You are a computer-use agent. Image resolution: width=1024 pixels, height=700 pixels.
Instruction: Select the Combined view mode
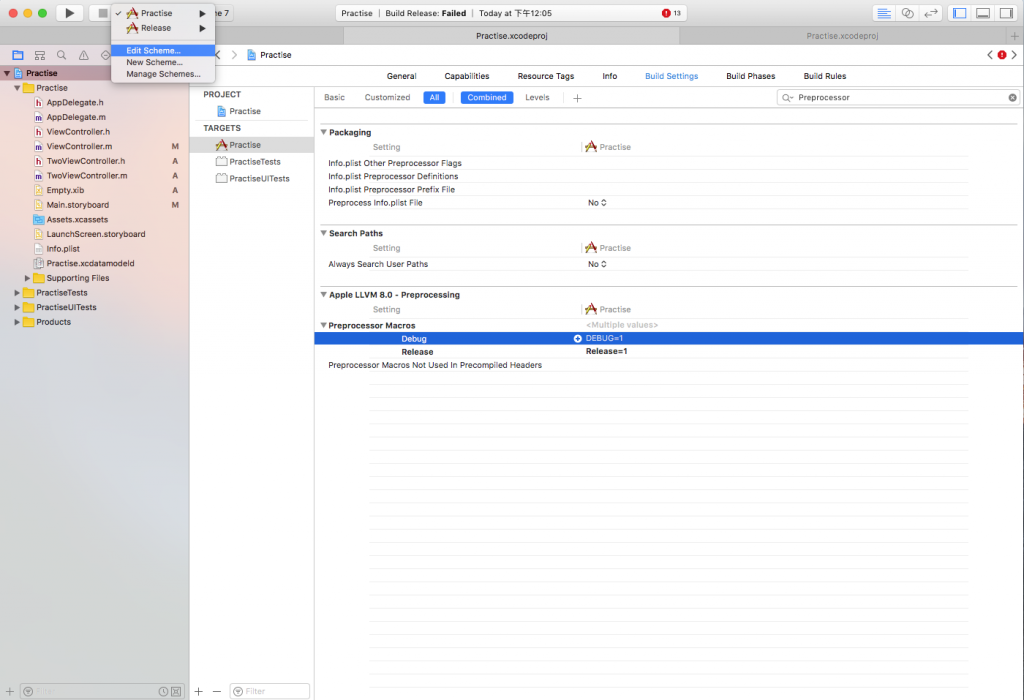(x=487, y=97)
